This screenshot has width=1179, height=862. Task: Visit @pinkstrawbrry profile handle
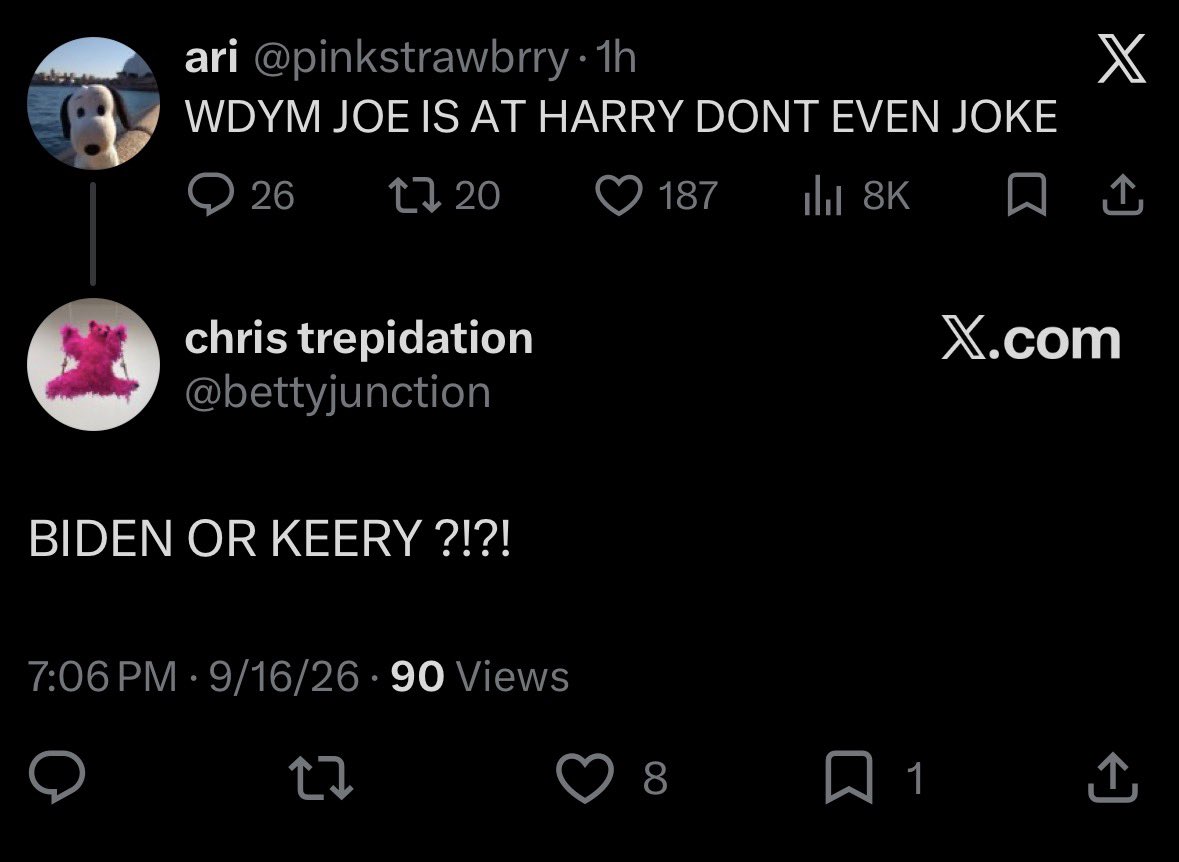point(411,58)
